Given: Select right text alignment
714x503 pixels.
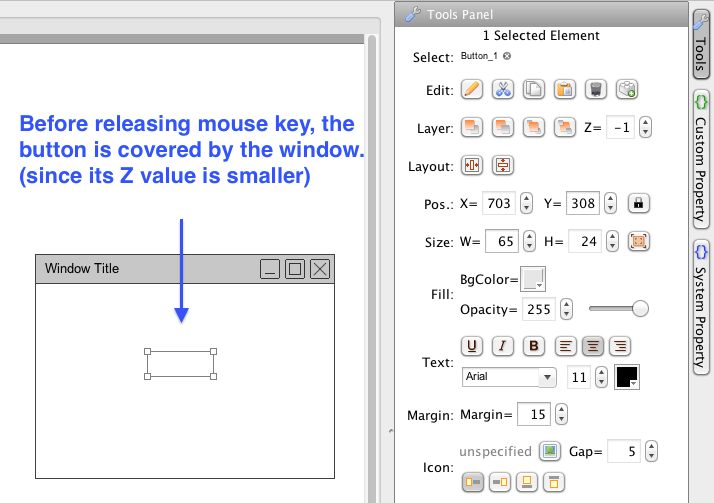Looking at the screenshot, I should tap(620, 346).
